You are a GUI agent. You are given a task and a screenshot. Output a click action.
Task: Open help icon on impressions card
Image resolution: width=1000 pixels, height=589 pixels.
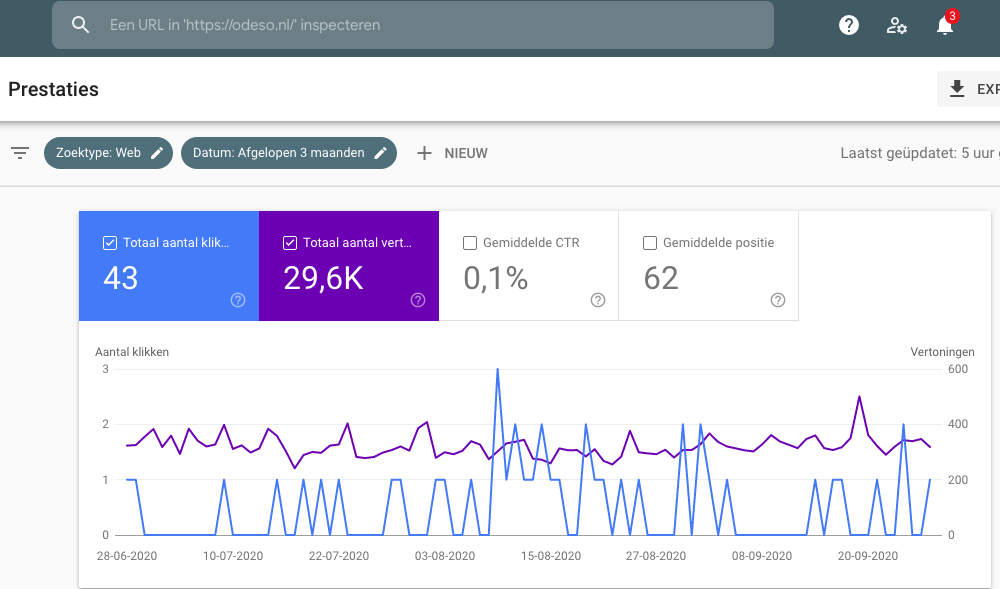pos(418,300)
